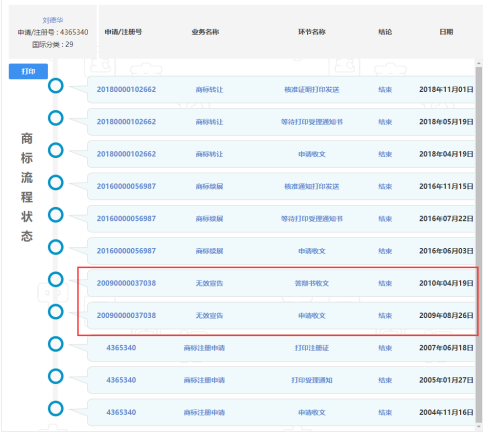Select timeline circle for 2004年11月16日 entry
The height and width of the screenshot is (432, 484).
point(56,409)
